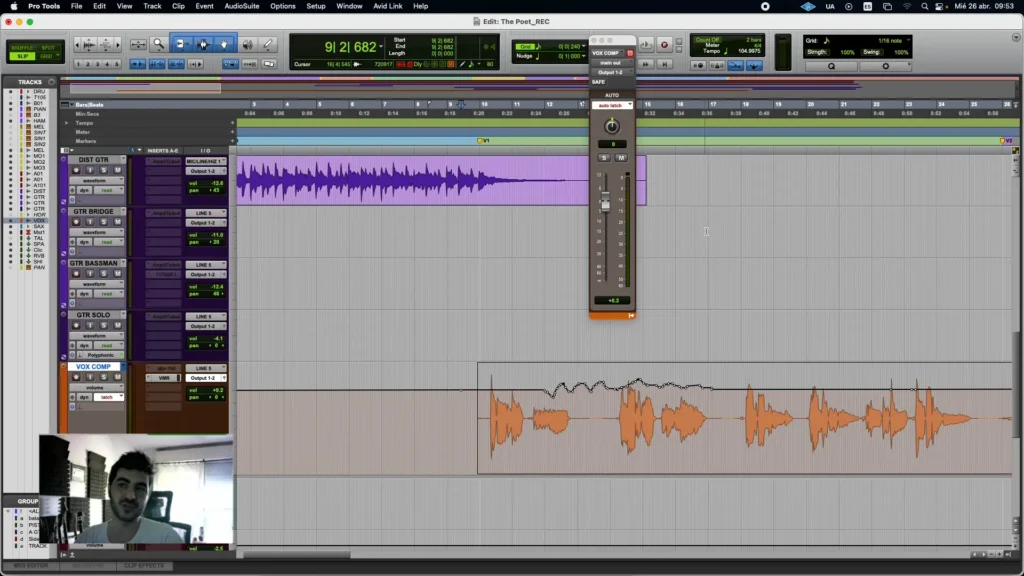The image size is (1024, 576).
Task: Click the V1 marker in Markers ruler
Action: pos(483,140)
